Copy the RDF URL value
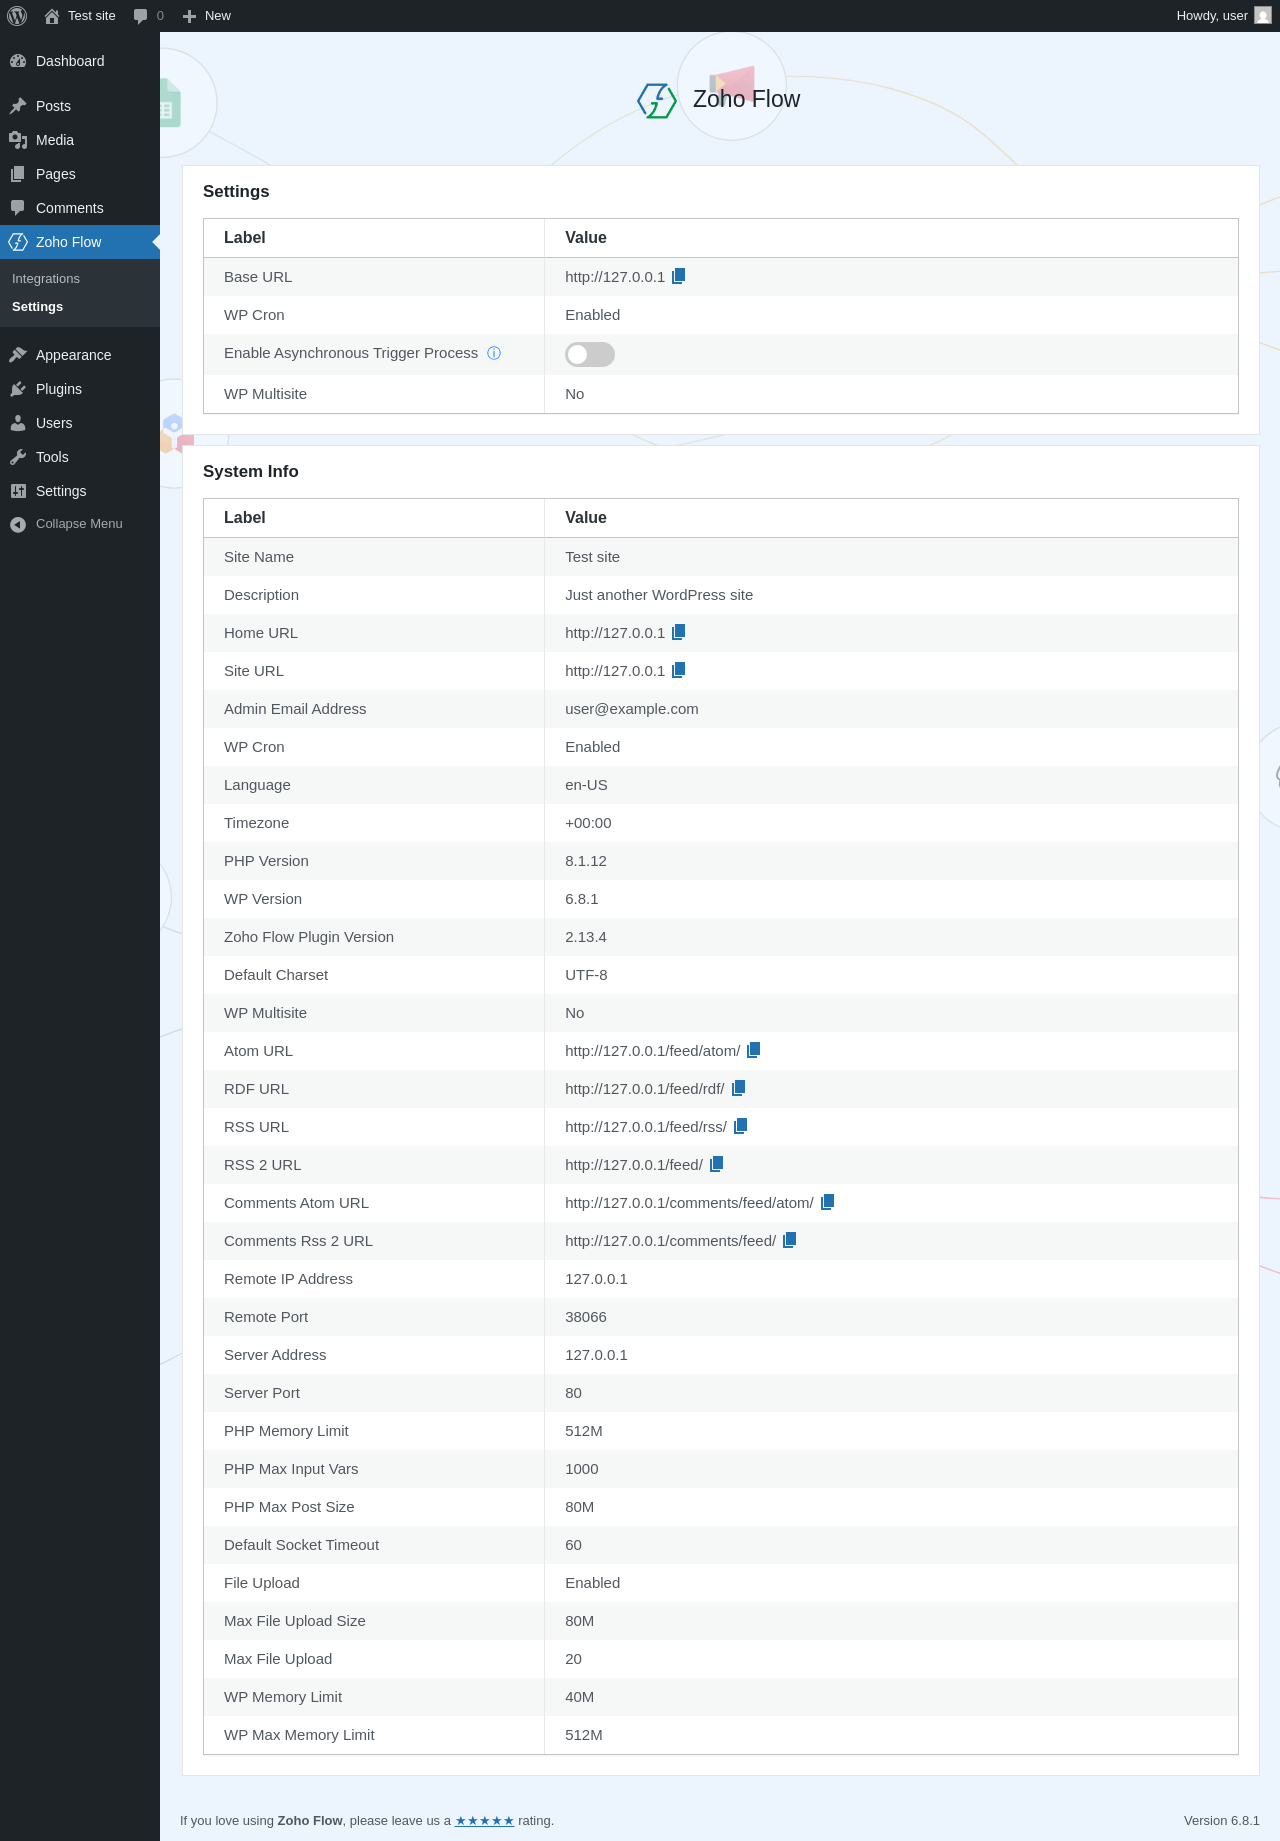 (738, 1088)
